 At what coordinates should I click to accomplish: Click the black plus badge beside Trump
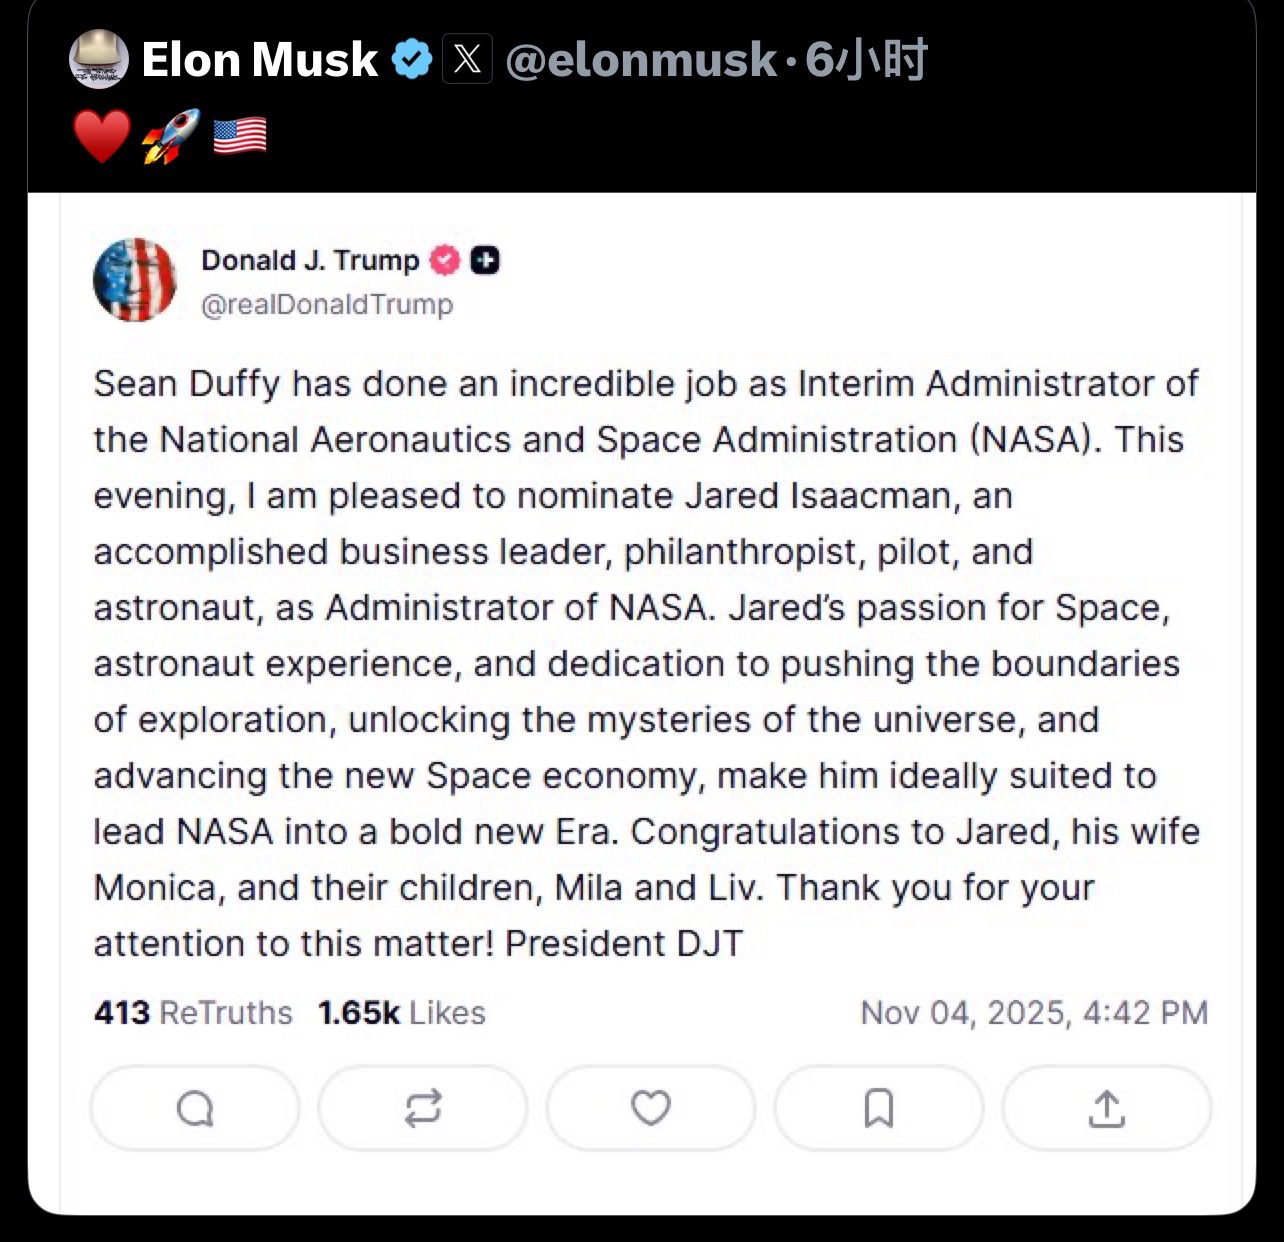pos(485,260)
